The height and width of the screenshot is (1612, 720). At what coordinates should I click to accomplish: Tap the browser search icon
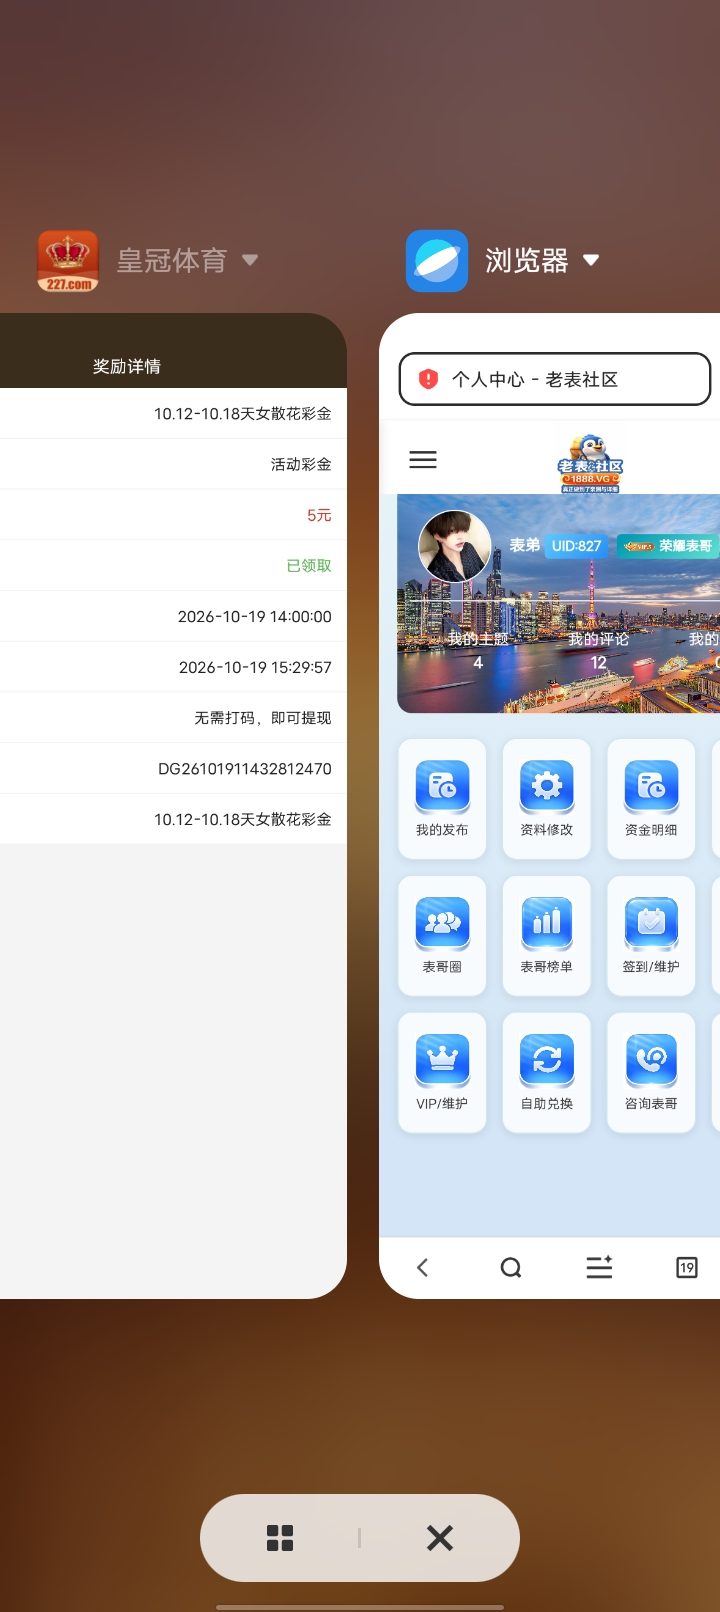point(511,1268)
